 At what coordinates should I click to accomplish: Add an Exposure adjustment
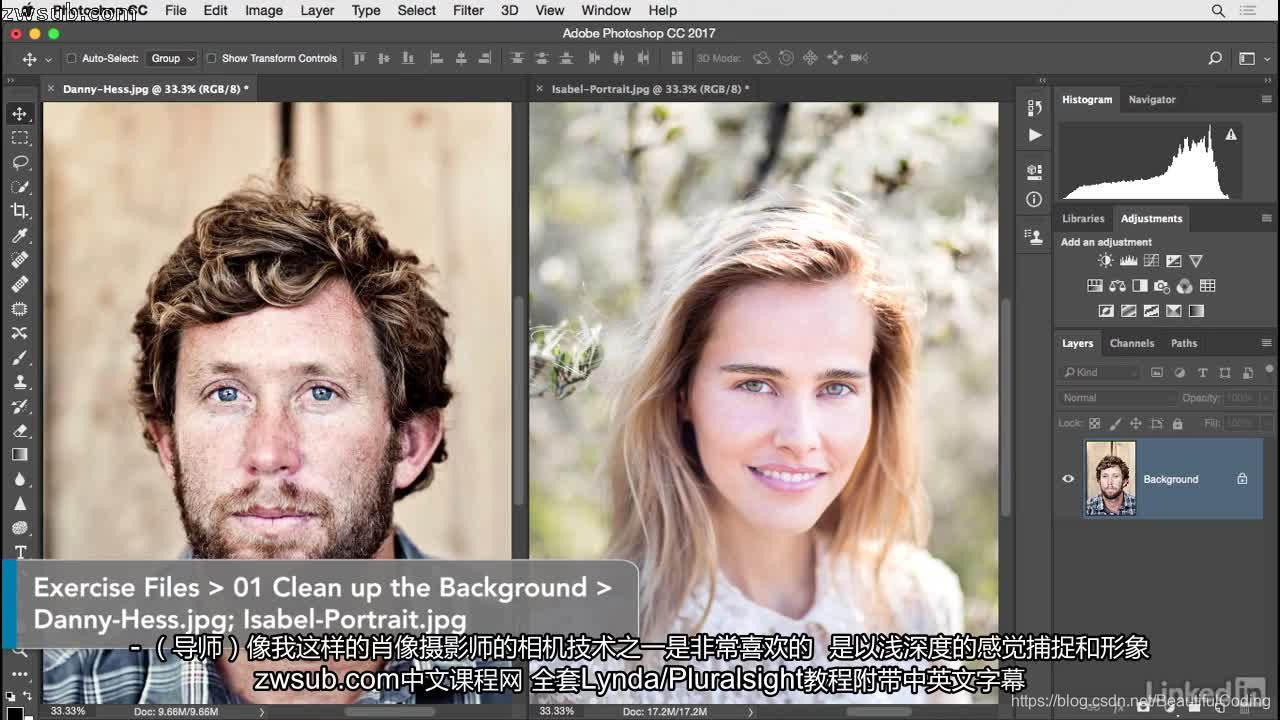[1174, 261]
